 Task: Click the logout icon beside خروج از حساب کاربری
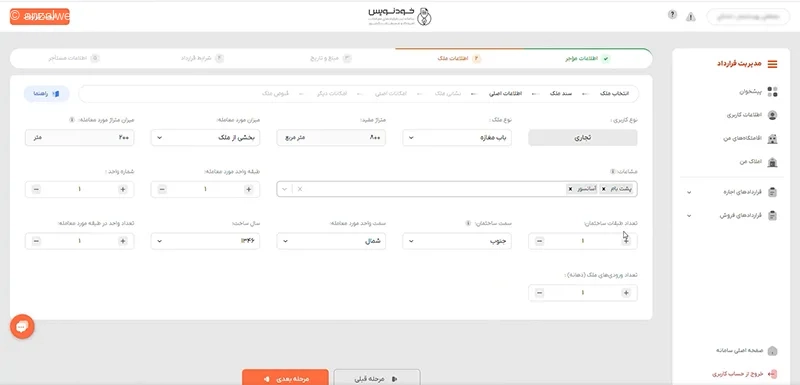click(772, 374)
